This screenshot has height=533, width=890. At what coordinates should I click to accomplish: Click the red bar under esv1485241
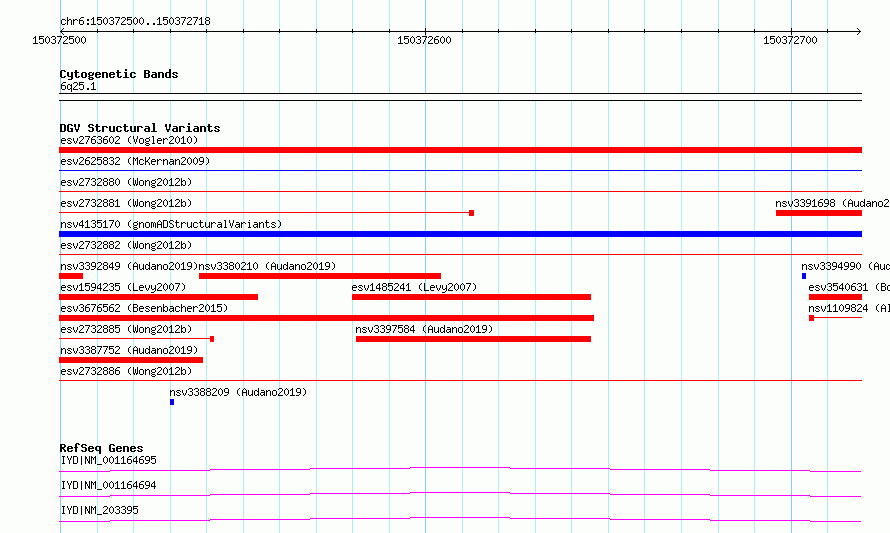[471, 297]
